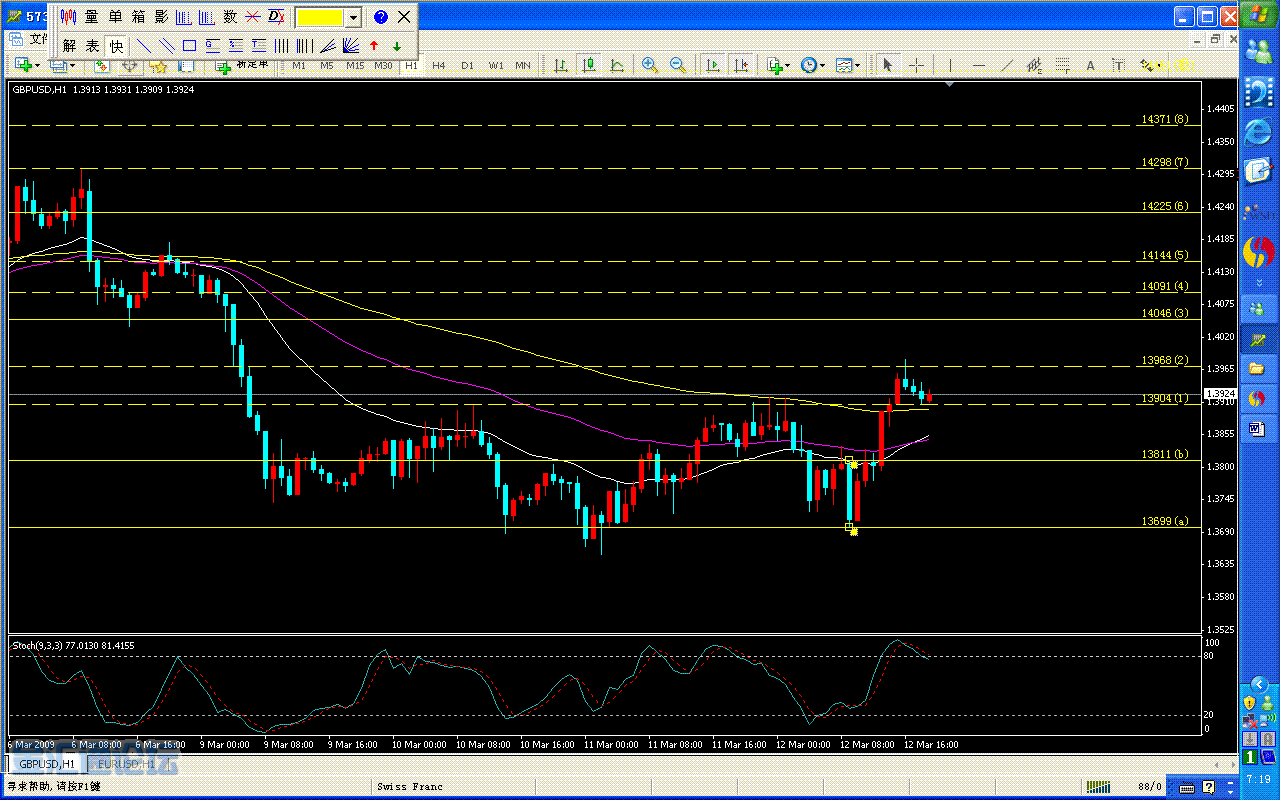1280x800 pixels.
Task: Select the equidistant channel tool
Action: coord(1034,66)
